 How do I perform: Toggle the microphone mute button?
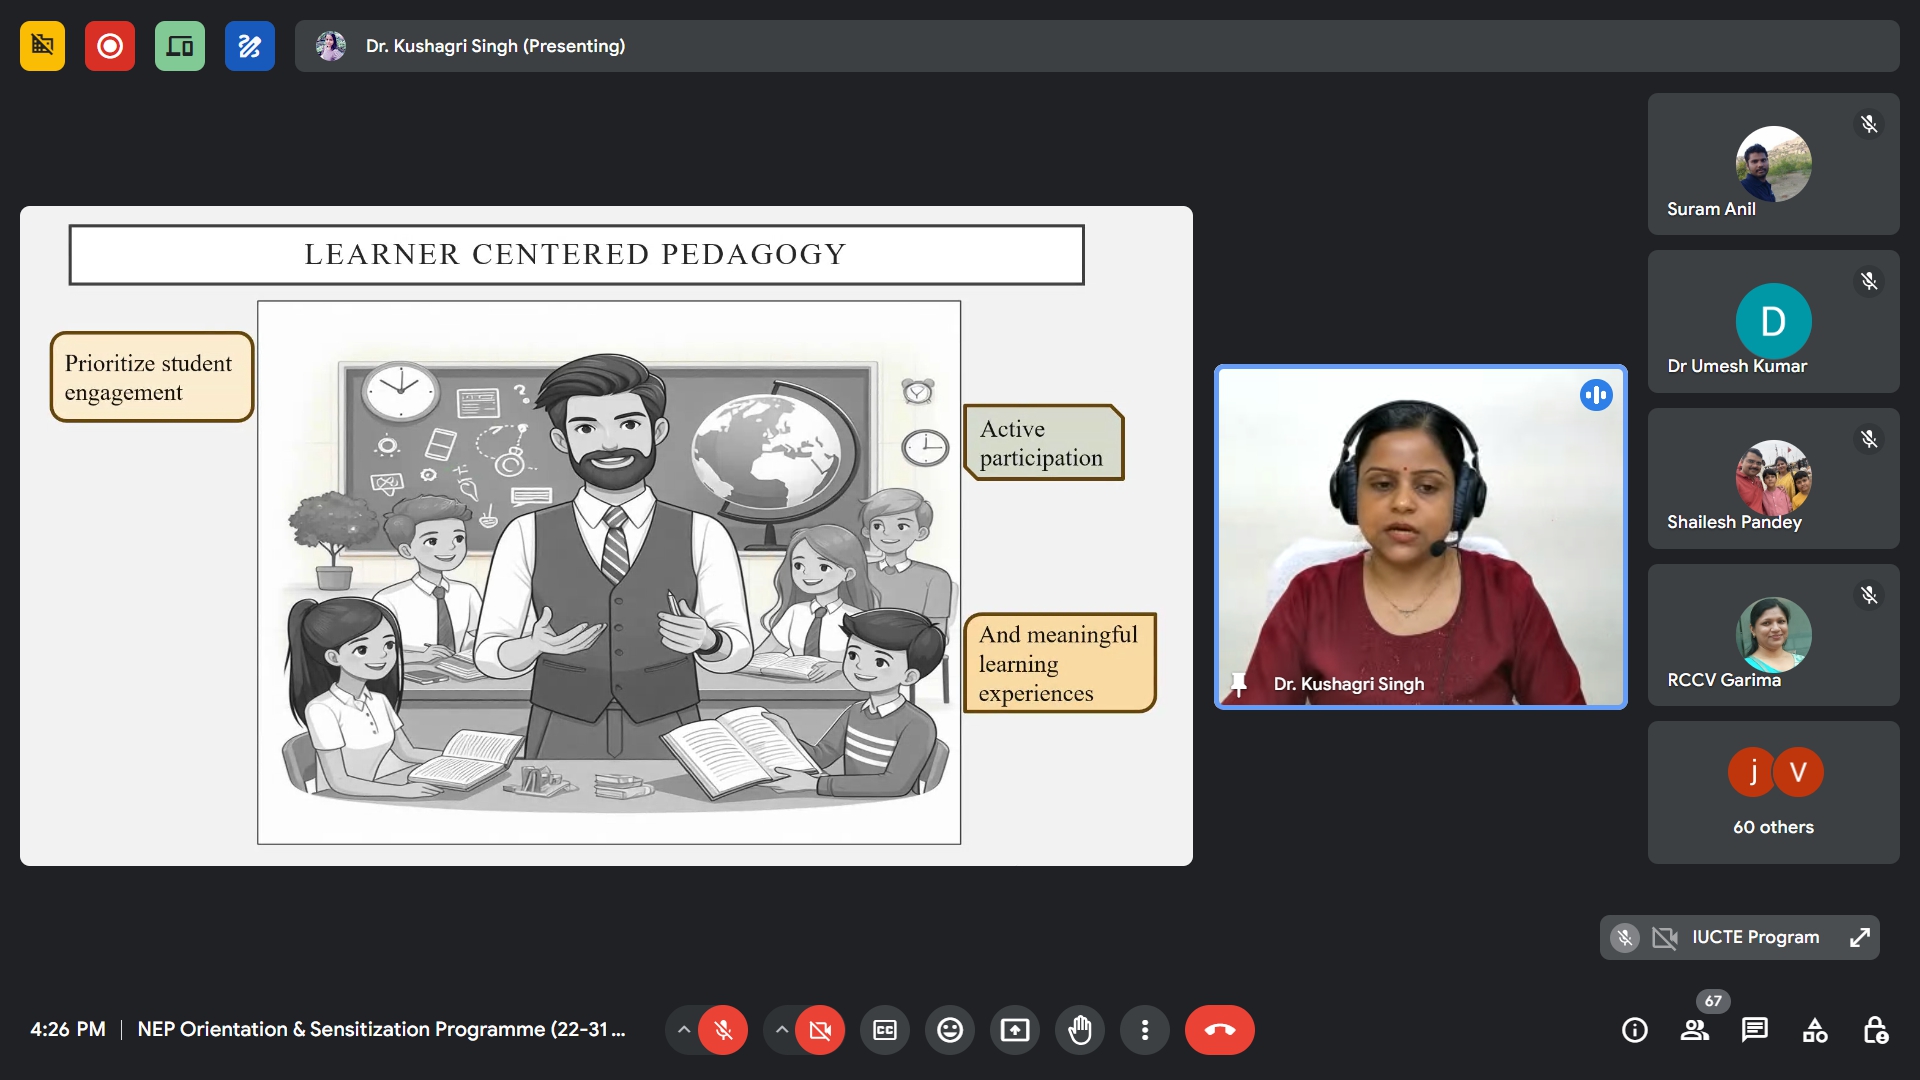pyautogui.click(x=723, y=1030)
